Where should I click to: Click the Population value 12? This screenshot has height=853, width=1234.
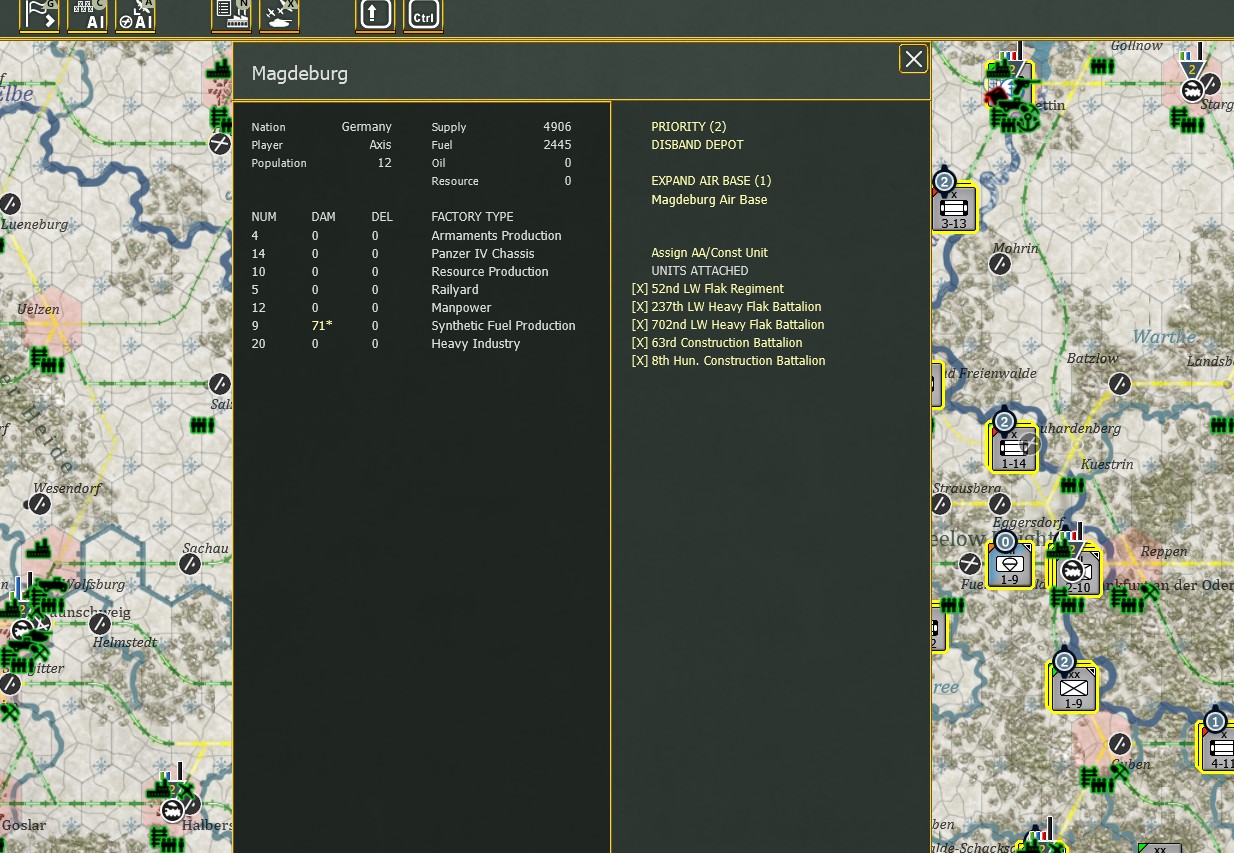tap(385, 163)
